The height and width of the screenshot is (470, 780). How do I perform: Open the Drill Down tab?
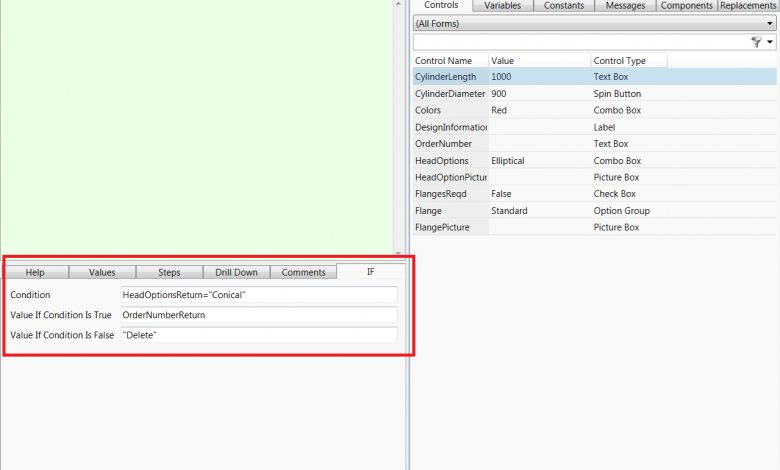236,272
